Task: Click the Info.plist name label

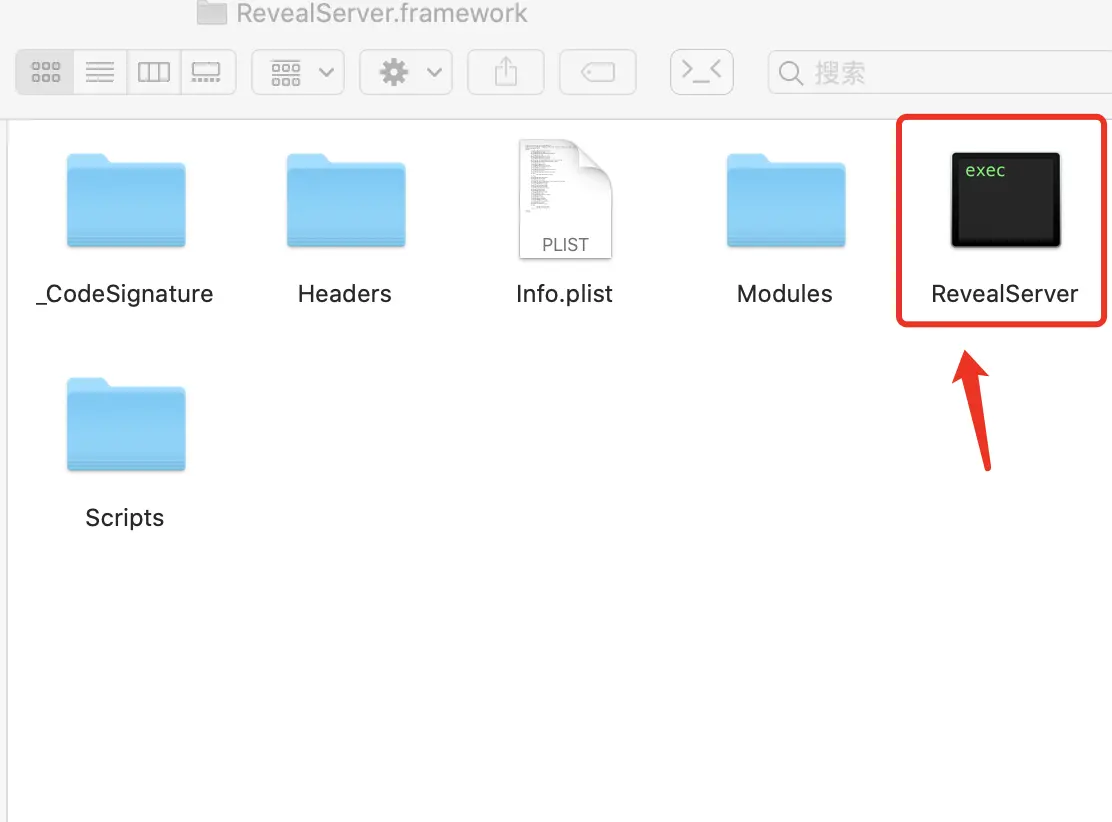Action: click(x=565, y=294)
